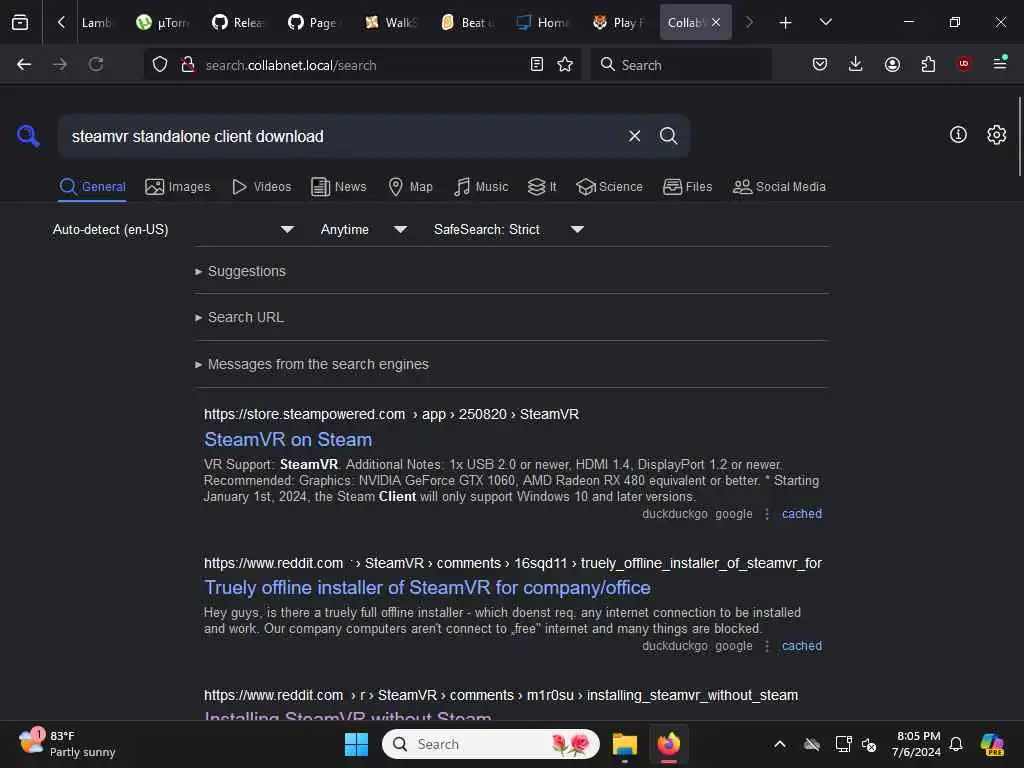Open Truely offline installer of SteamVR result

tap(427, 588)
